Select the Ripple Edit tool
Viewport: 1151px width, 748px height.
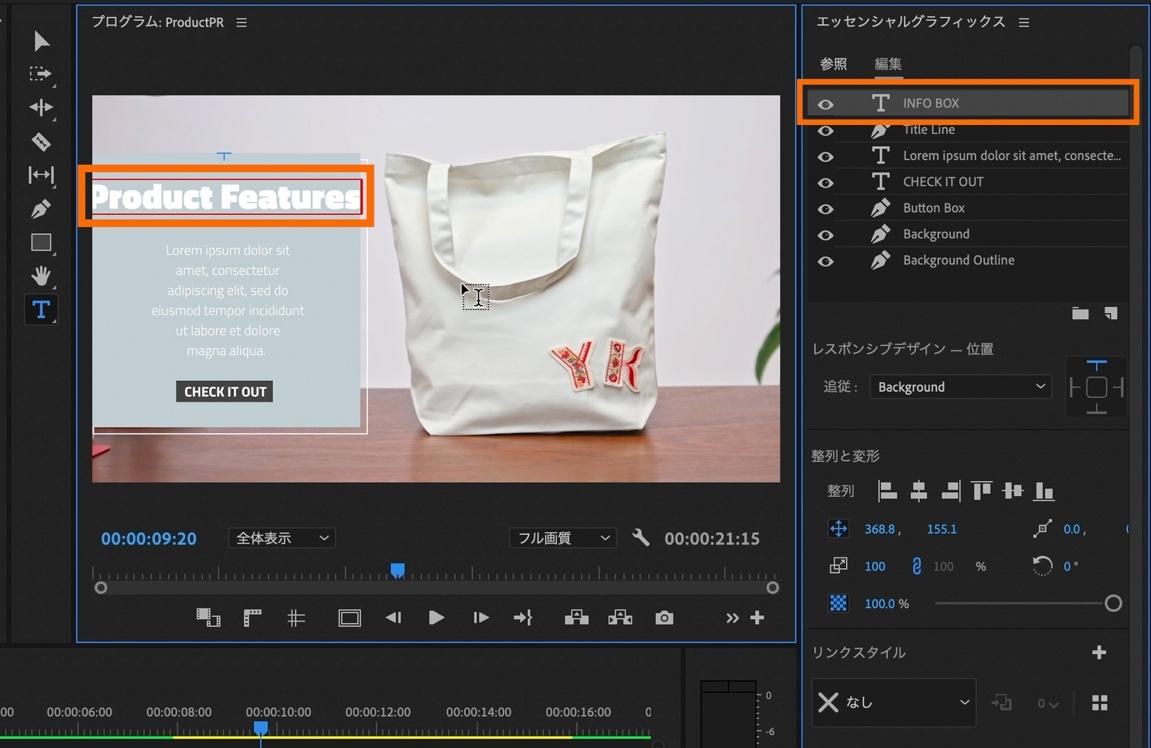pyautogui.click(x=40, y=107)
